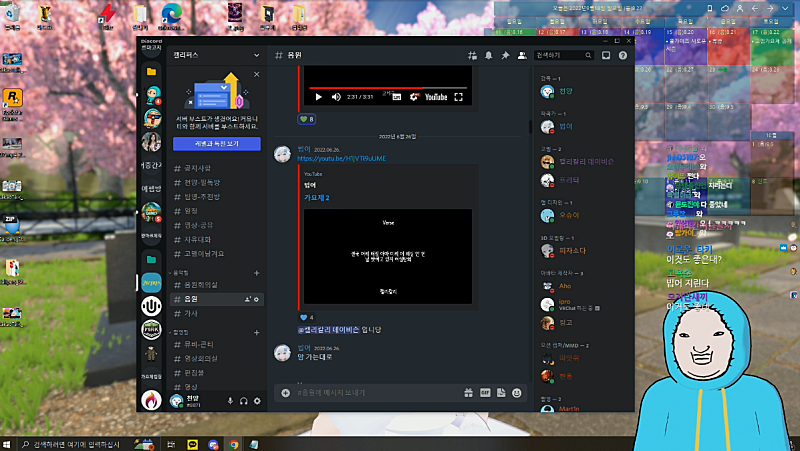Screen dimensions: 800x451
Task: Click the Windows Start button
Action: (7, 444)
